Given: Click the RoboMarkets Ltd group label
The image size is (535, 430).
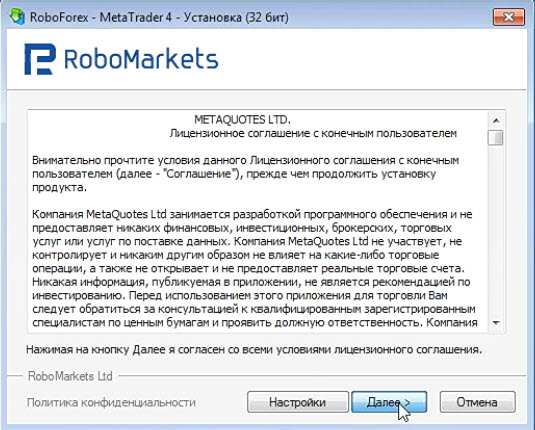Looking at the screenshot, I should pyautogui.click(x=70, y=376).
